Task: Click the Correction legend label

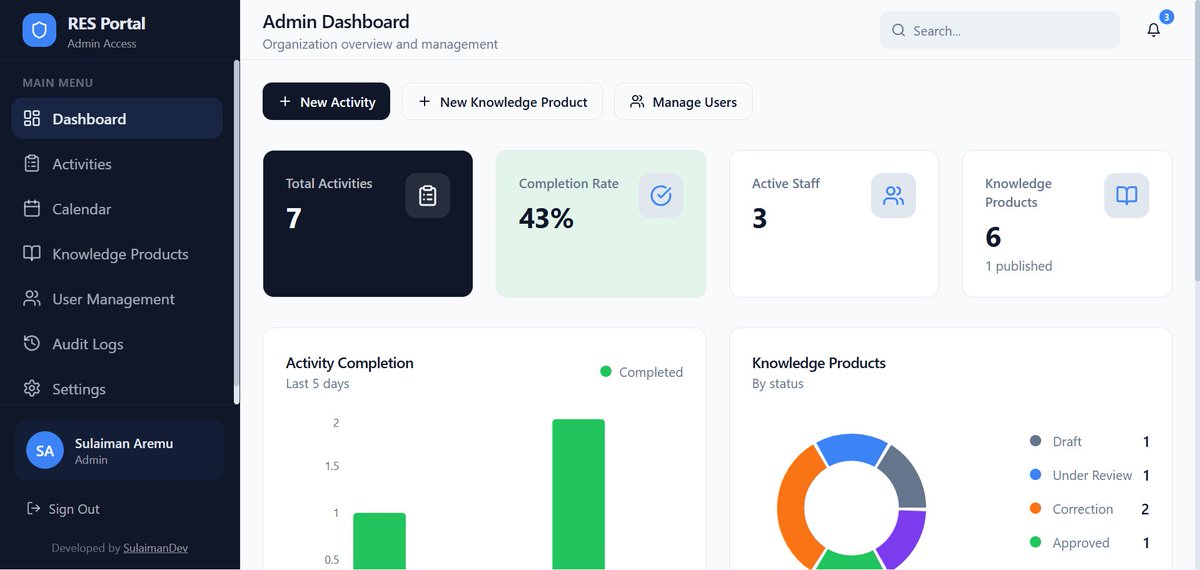Action: pyautogui.click(x=1083, y=509)
